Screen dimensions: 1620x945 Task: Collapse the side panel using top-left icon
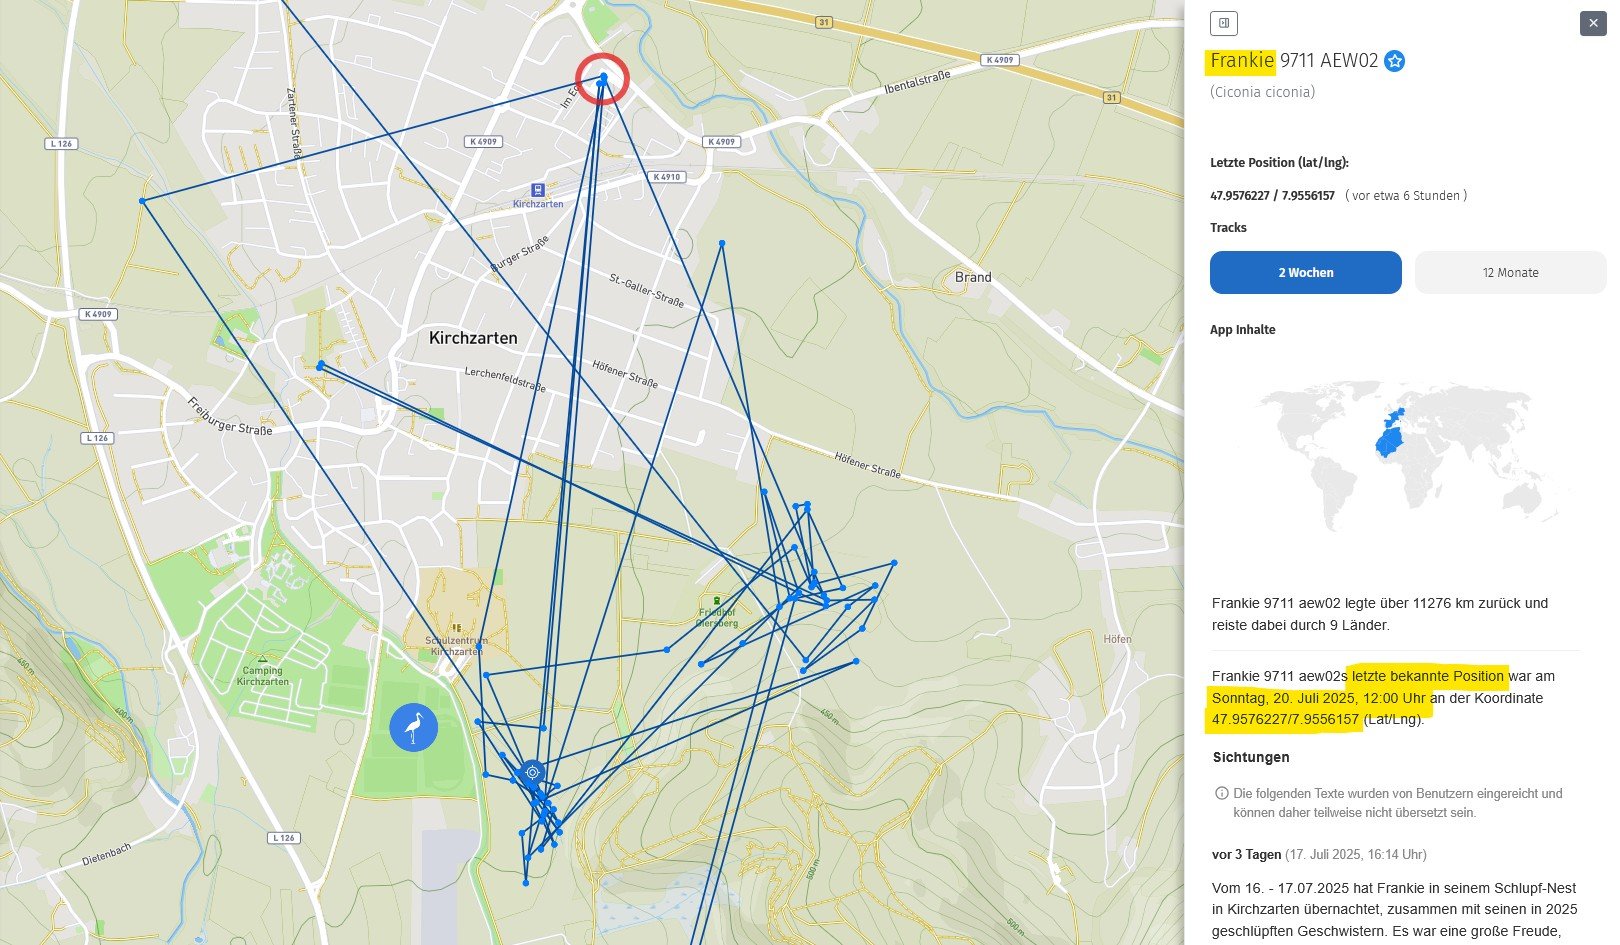pyautogui.click(x=1223, y=23)
